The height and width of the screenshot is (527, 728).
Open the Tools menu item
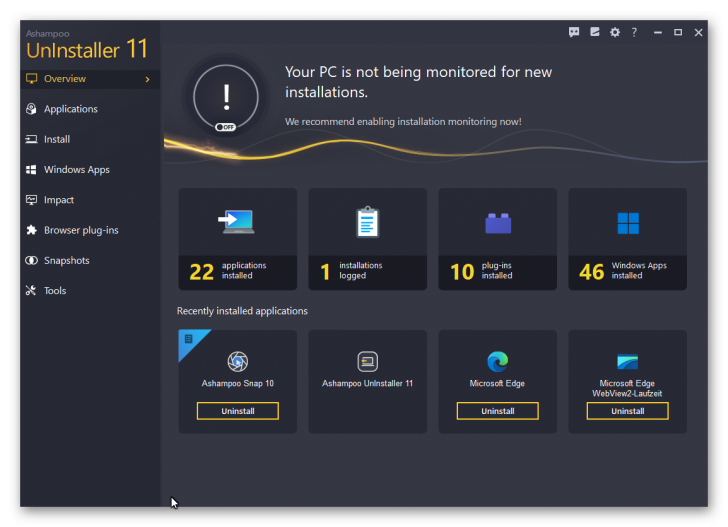[90, 291]
